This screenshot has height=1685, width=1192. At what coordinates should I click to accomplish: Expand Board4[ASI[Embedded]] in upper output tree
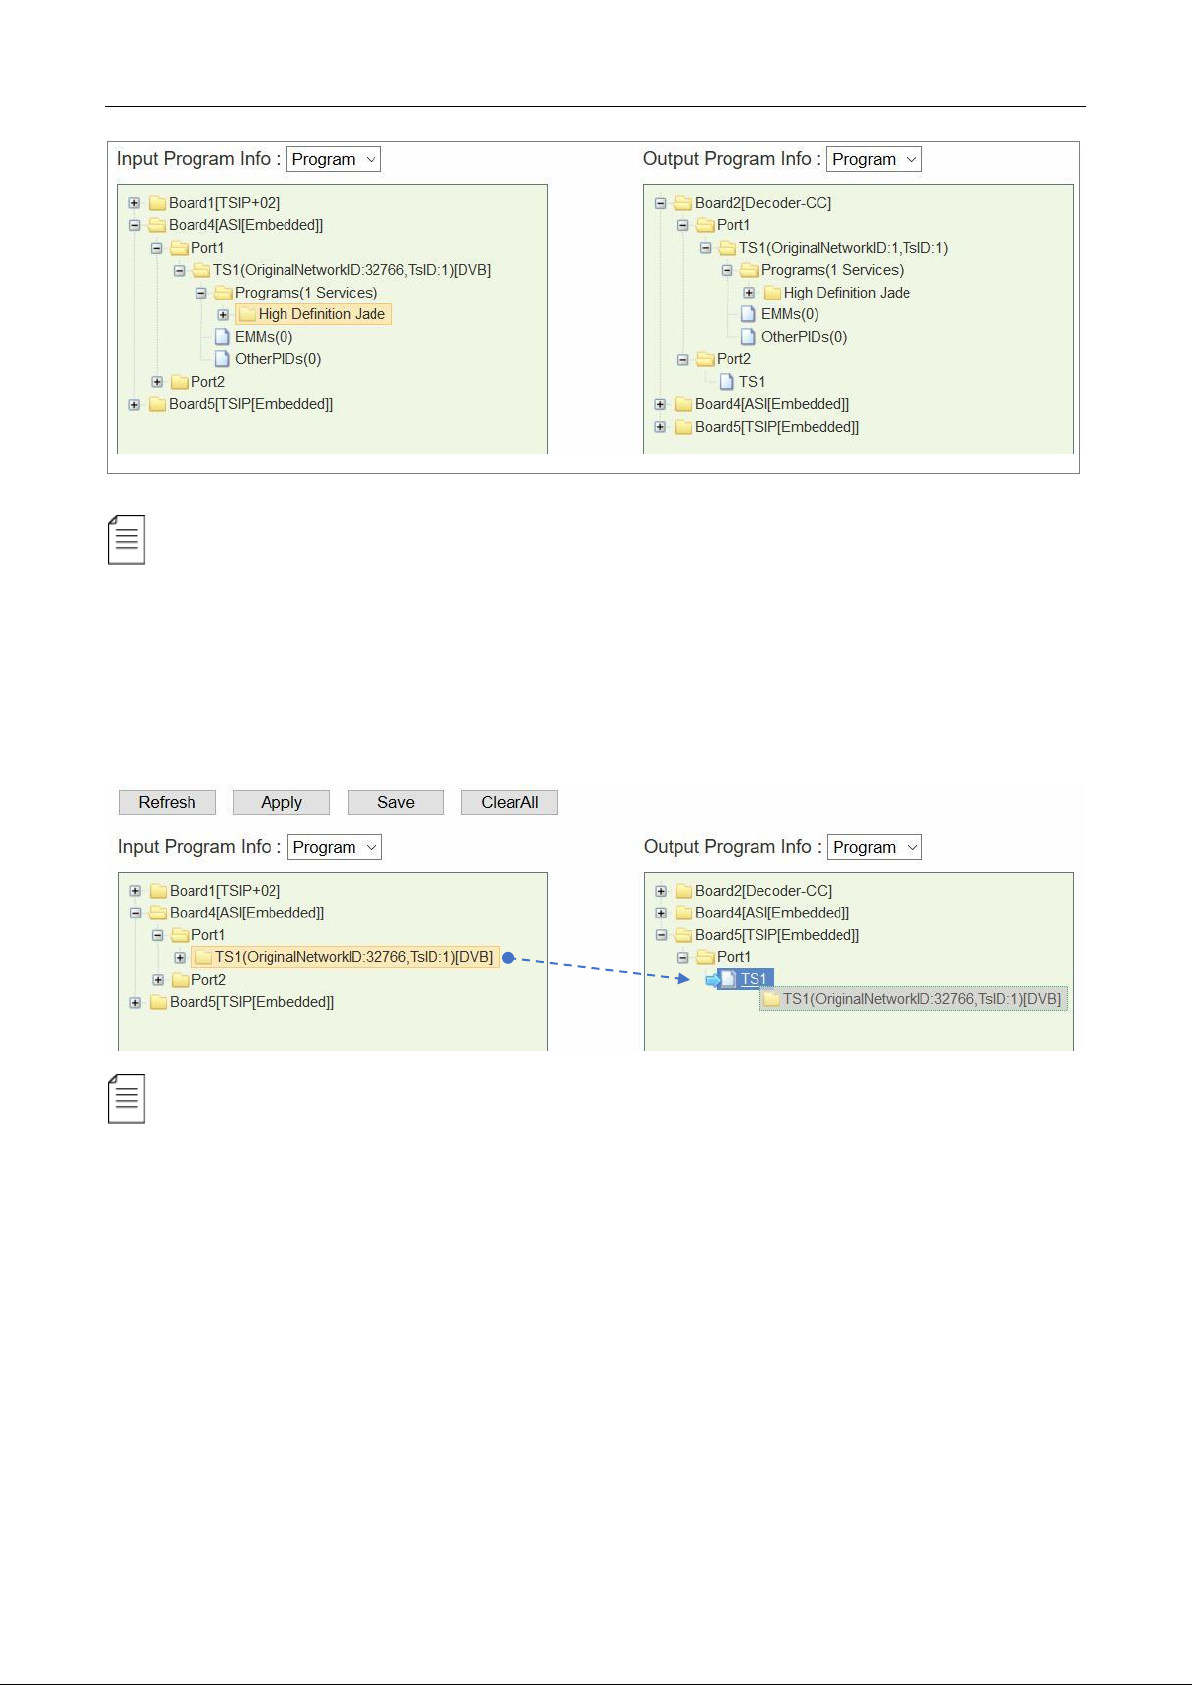[x=660, y=404]
